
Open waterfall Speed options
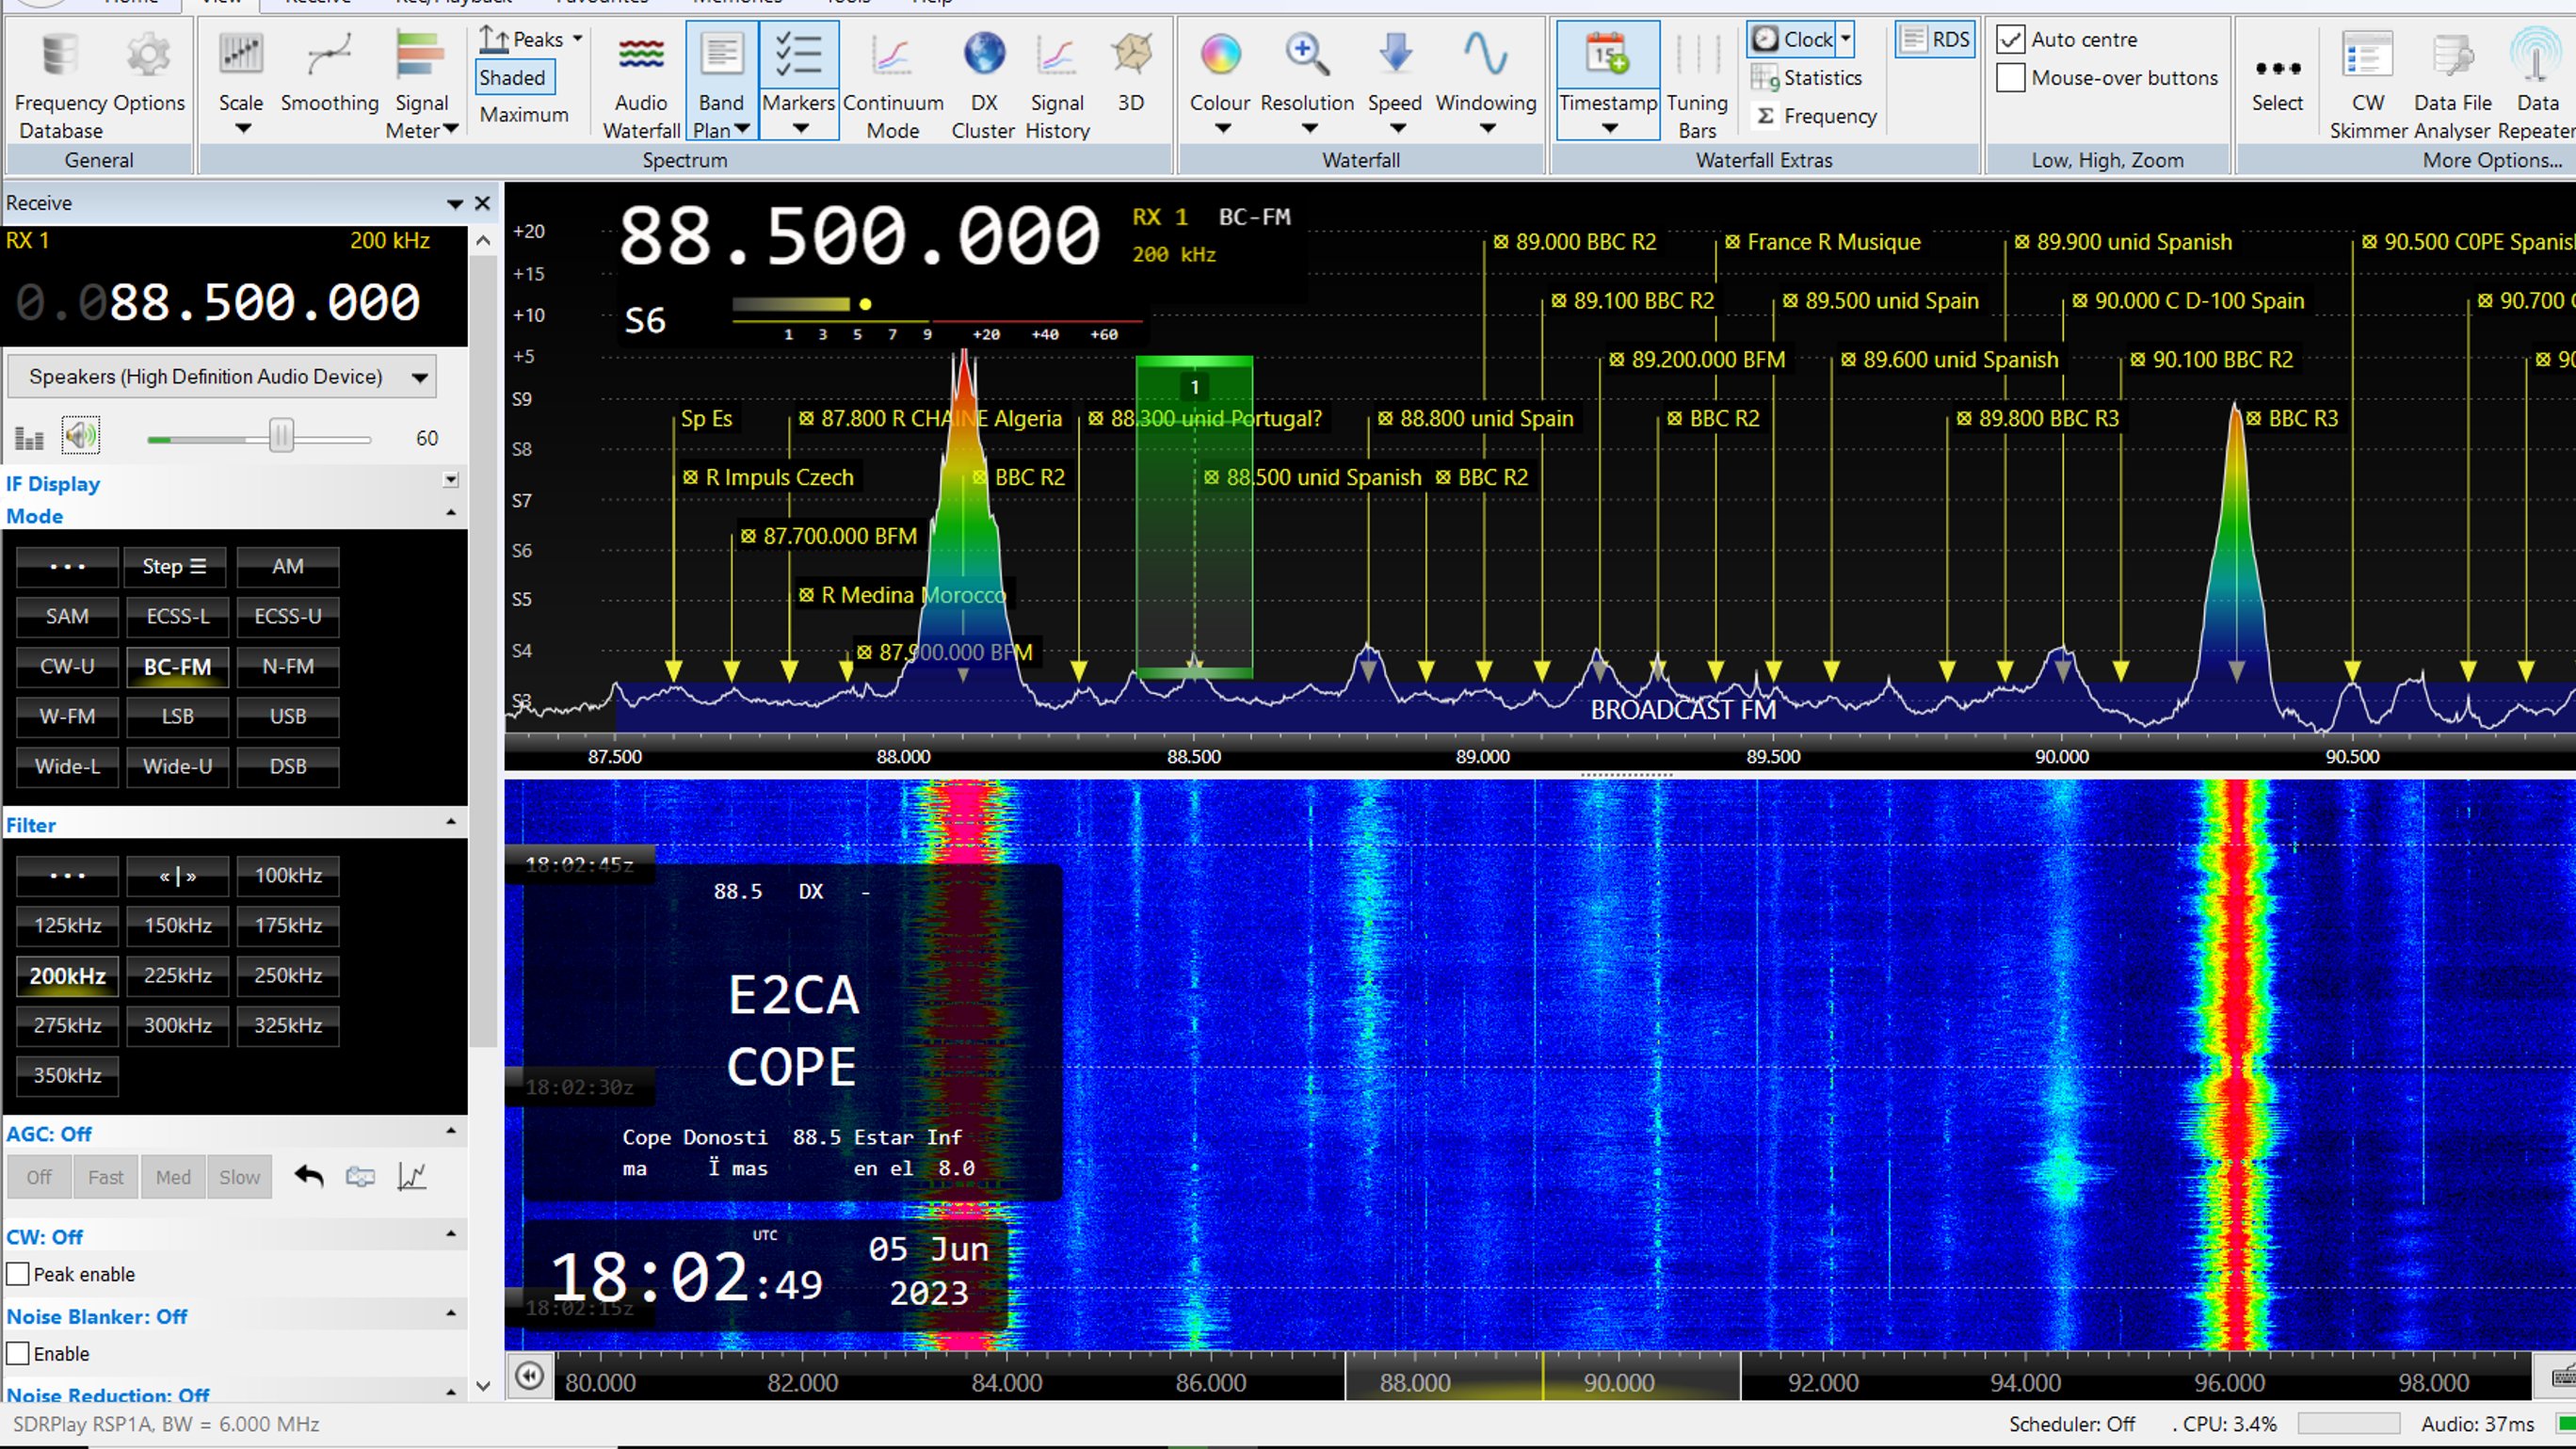(x=1395, y=84)
